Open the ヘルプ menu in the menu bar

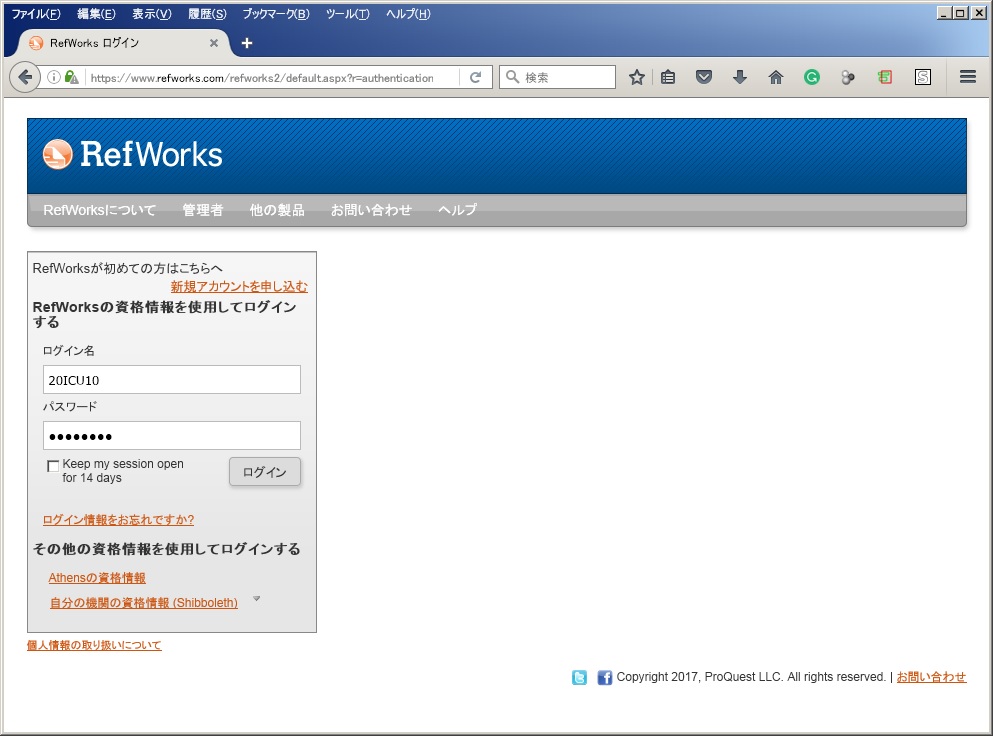tap(408, 13)
